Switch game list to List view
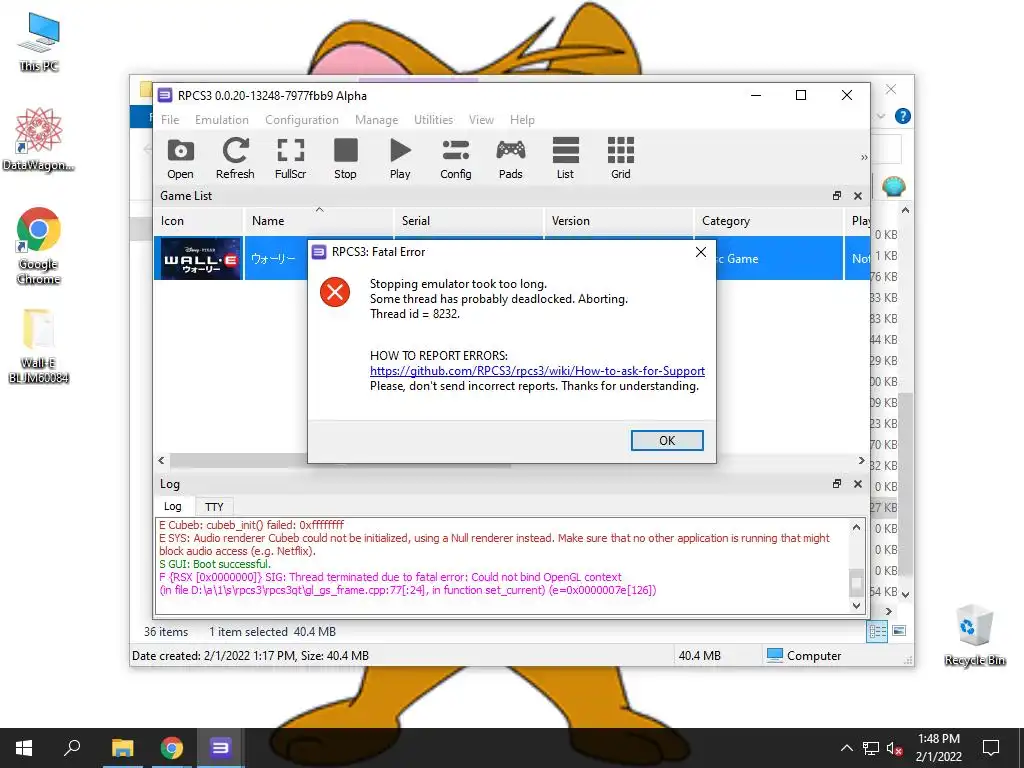Viewport: 1024px width, 768px height. 566,158
